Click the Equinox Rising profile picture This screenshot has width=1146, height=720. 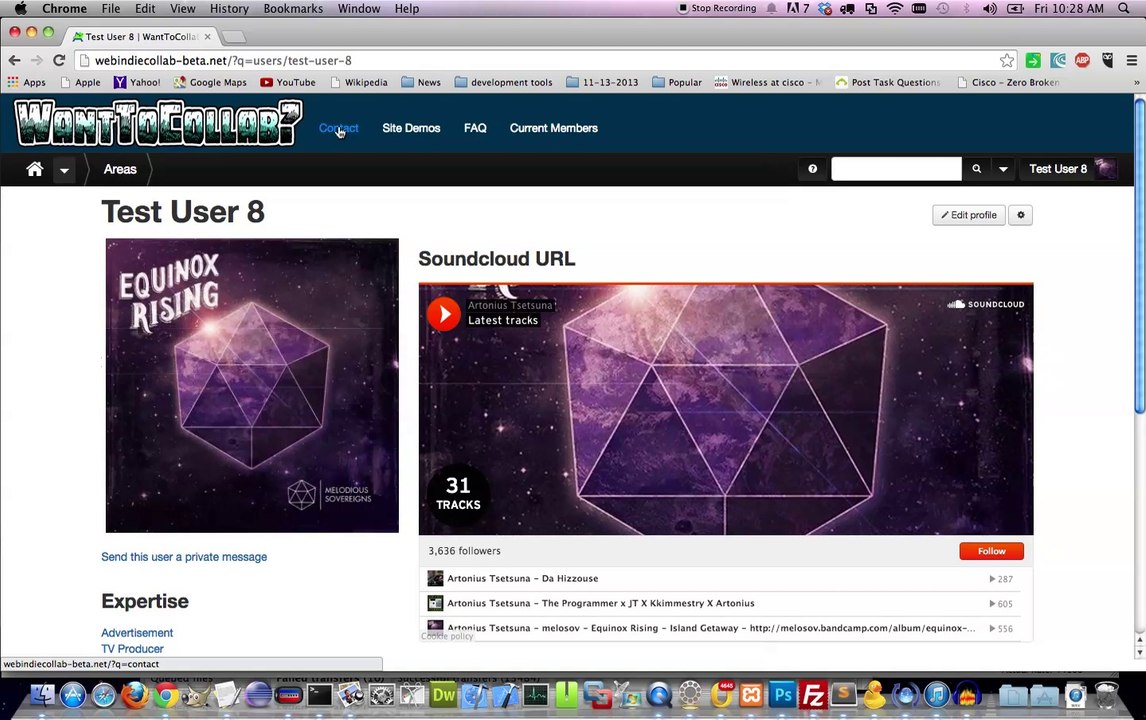click(x=252, y=385)
